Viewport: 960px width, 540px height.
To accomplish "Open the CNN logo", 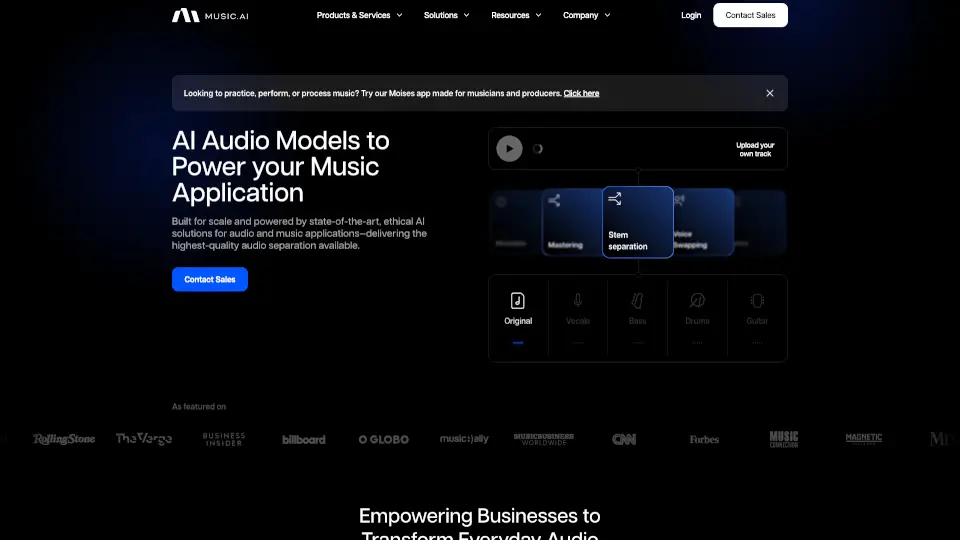I will (624, 439).
